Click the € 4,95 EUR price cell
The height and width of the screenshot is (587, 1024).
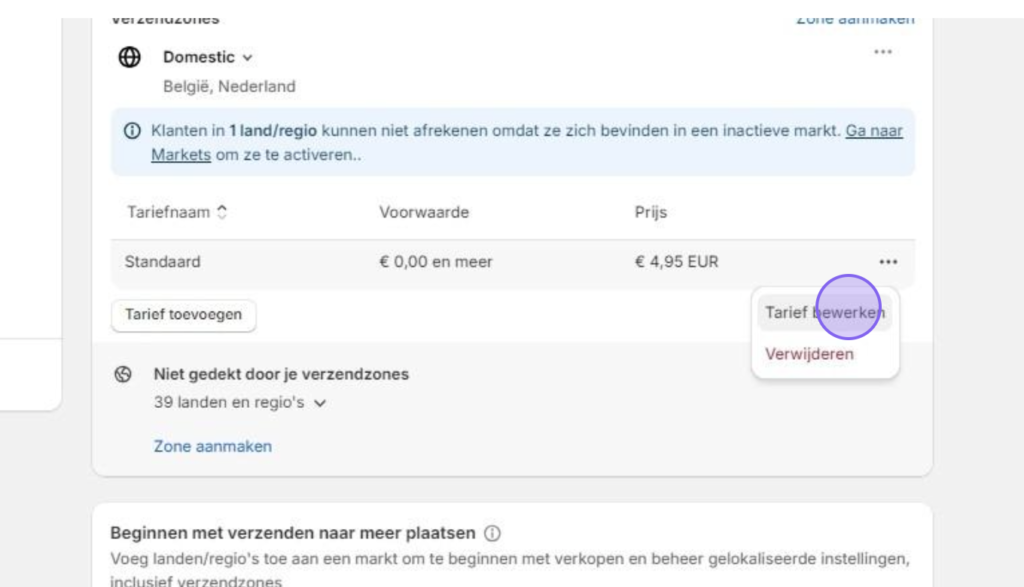click(x=676, y=262)
